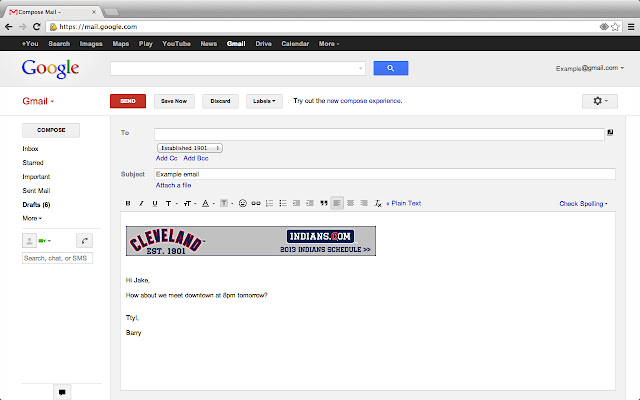Viewport: 640px width, 400px height.
Task: Open the contacts picker icon beside To
Action: tap(610, 132)
